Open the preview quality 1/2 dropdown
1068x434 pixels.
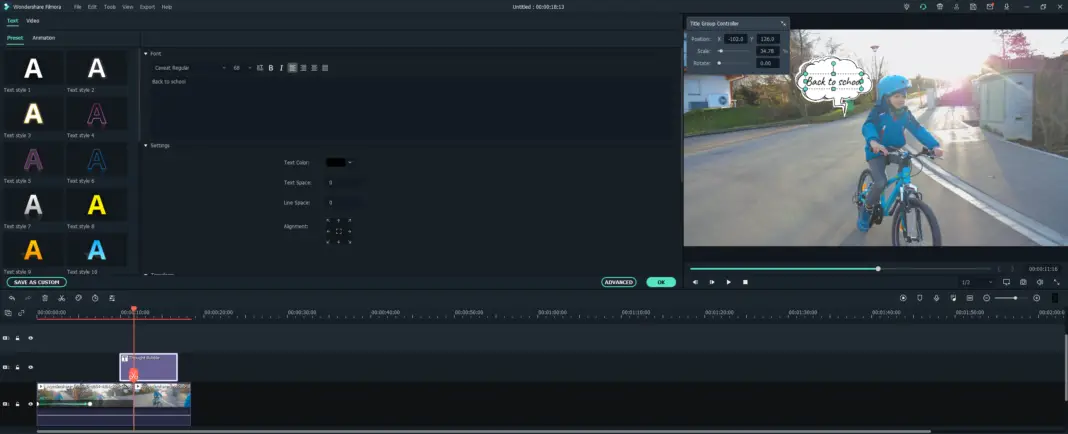click(x=975, y=282)
